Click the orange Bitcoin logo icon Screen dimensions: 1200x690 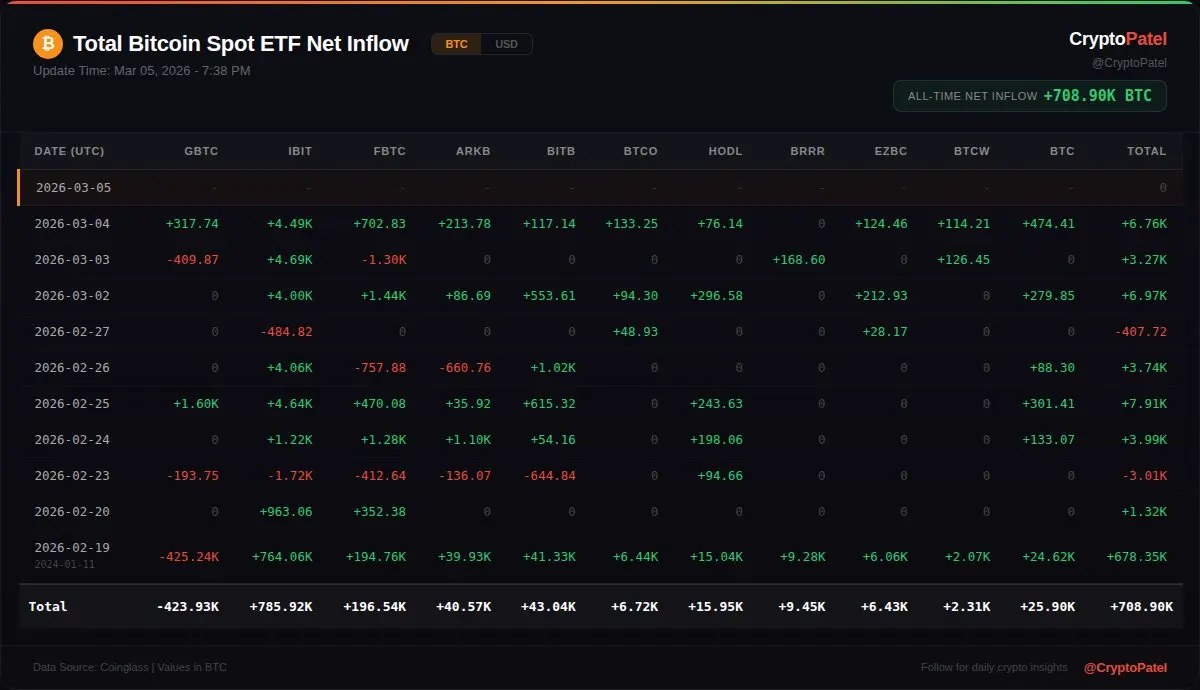47,44
